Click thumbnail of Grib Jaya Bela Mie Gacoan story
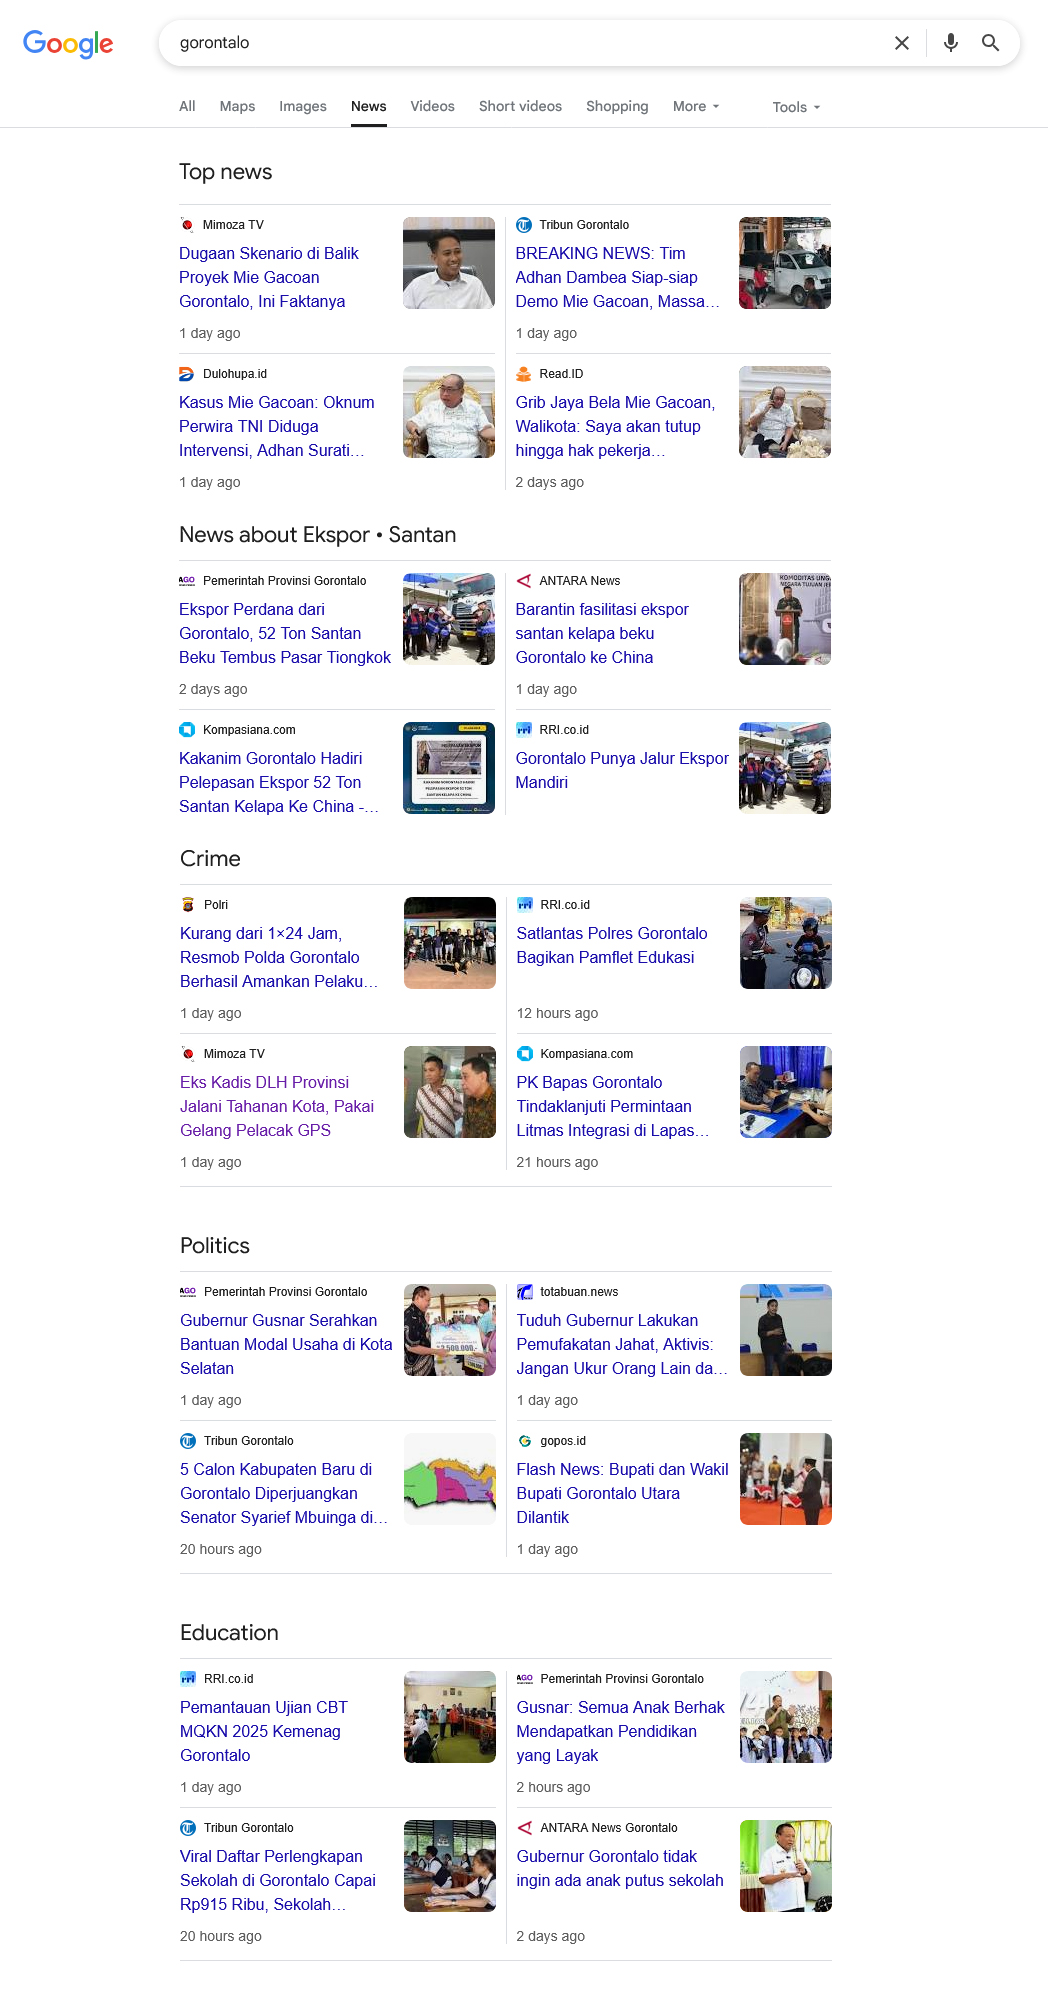 (785, 412)
